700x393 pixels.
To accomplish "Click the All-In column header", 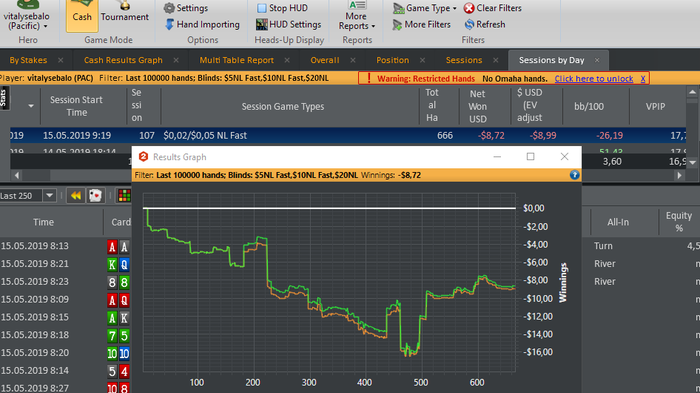I will click(618, 222).
